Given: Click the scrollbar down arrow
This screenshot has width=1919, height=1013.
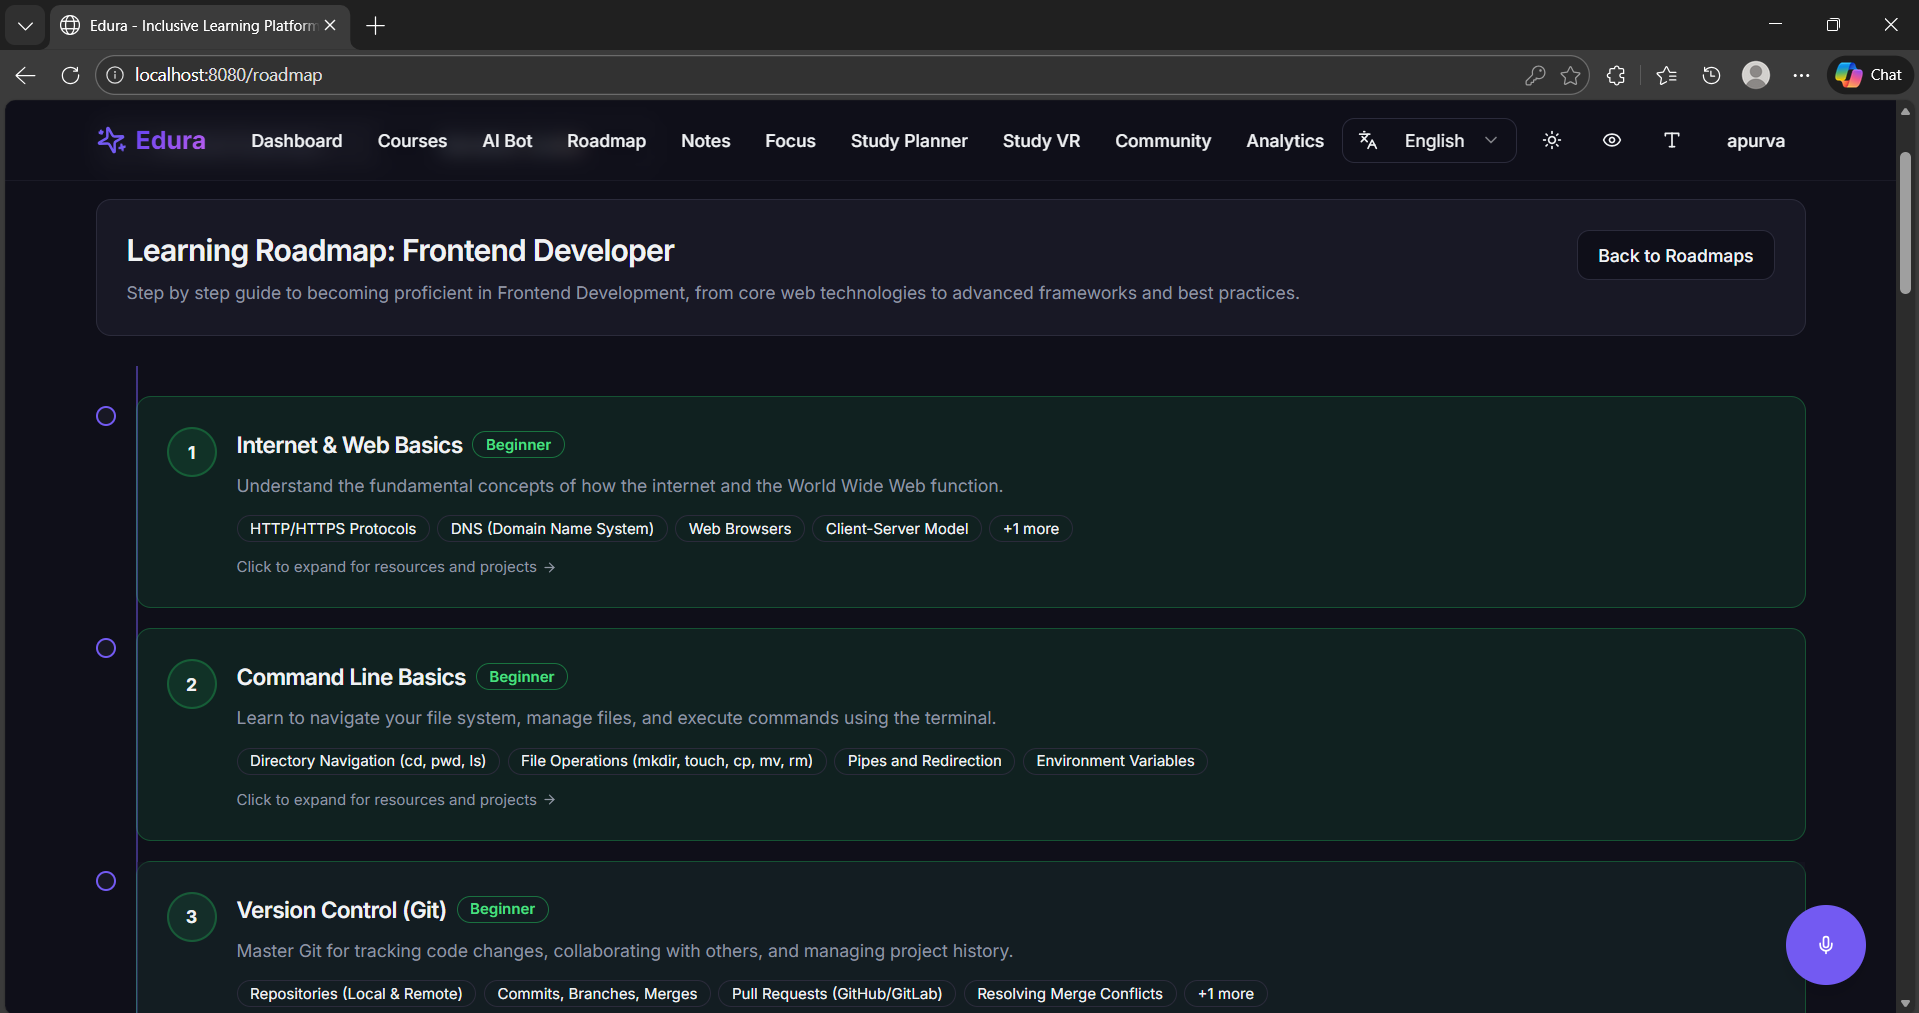Looking at the screenshot, I should point(1905,1003).
